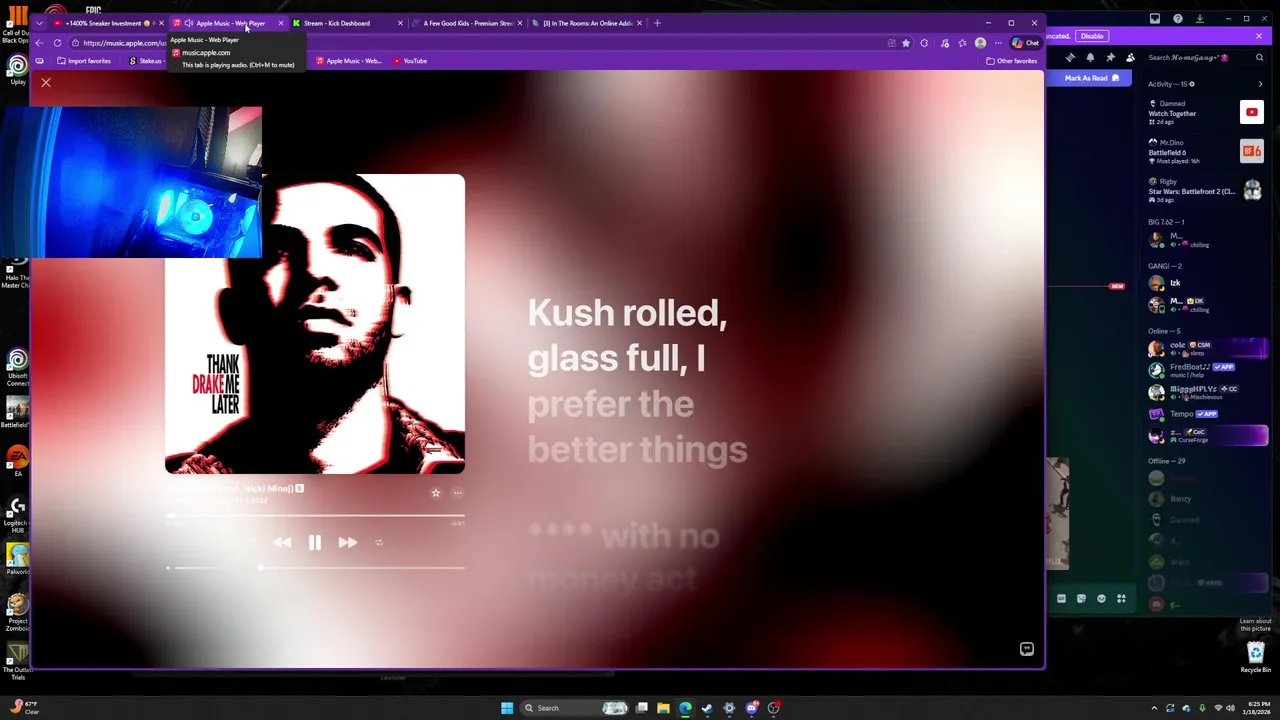This screenshot has width=1280, height=720.
Task: Switch to the Sneaker Investment tab
Action: pos(108,23)
